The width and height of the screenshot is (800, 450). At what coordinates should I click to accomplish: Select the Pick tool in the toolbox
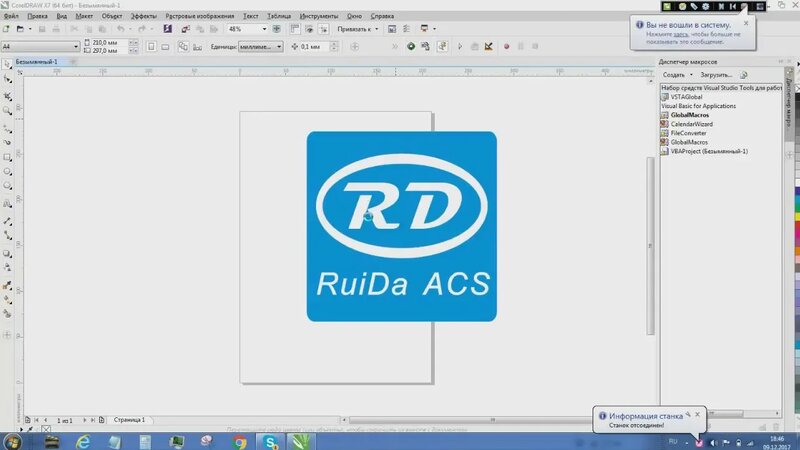[7, 64]
